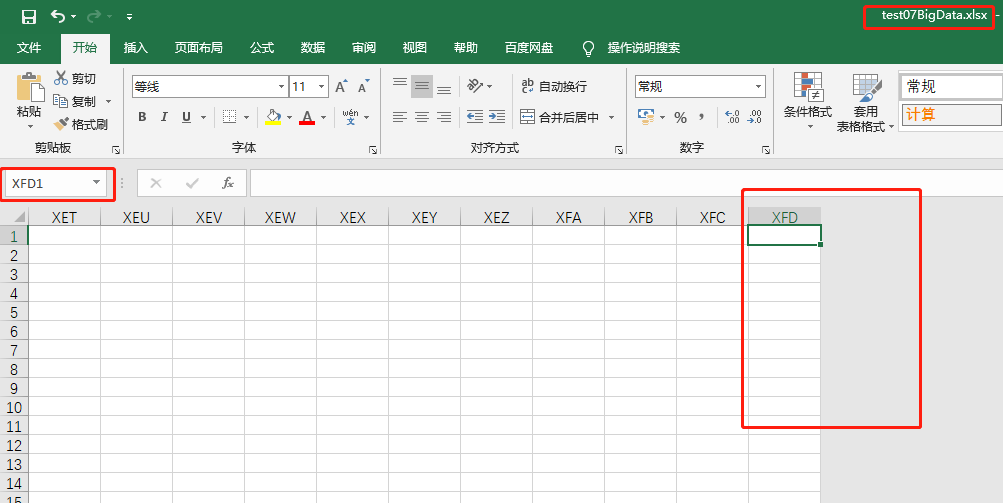Switch to the 视图 ribbon tab

point(415,48)
